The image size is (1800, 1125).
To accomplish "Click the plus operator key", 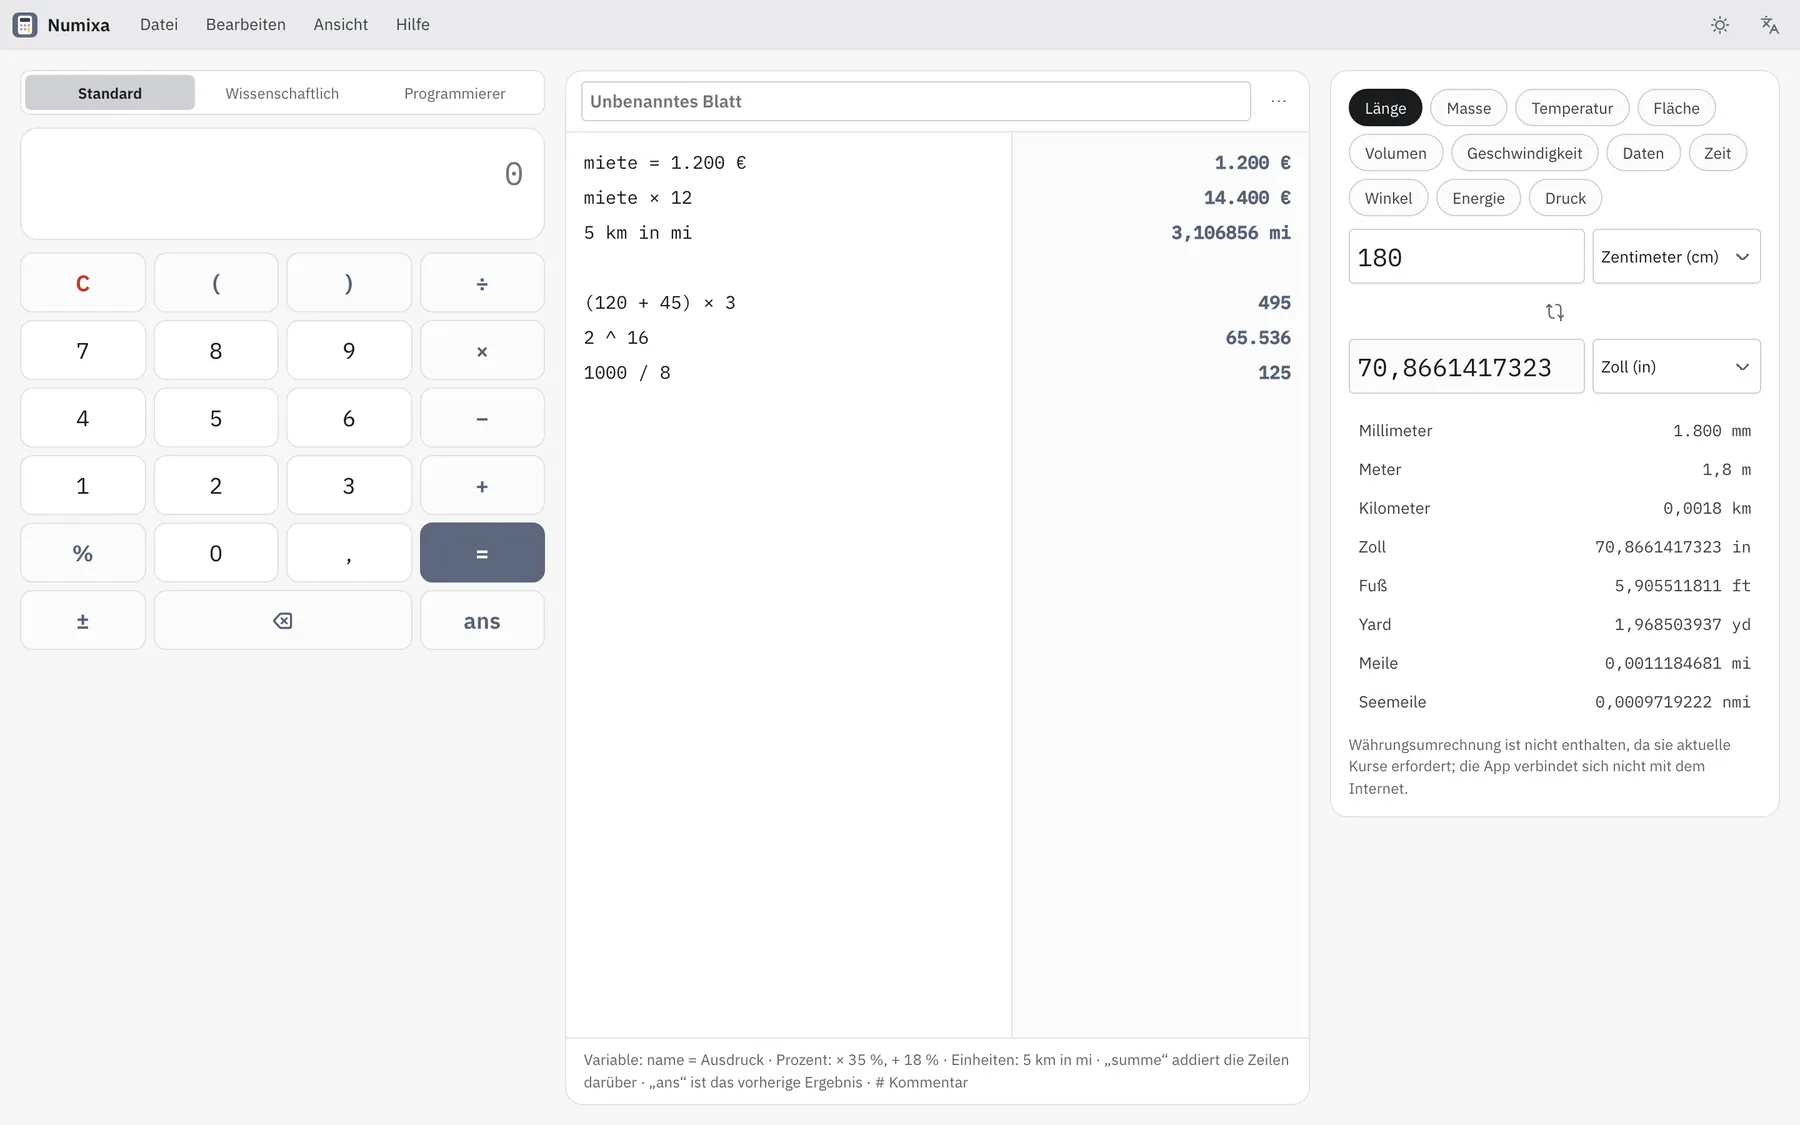I will 482,486.
